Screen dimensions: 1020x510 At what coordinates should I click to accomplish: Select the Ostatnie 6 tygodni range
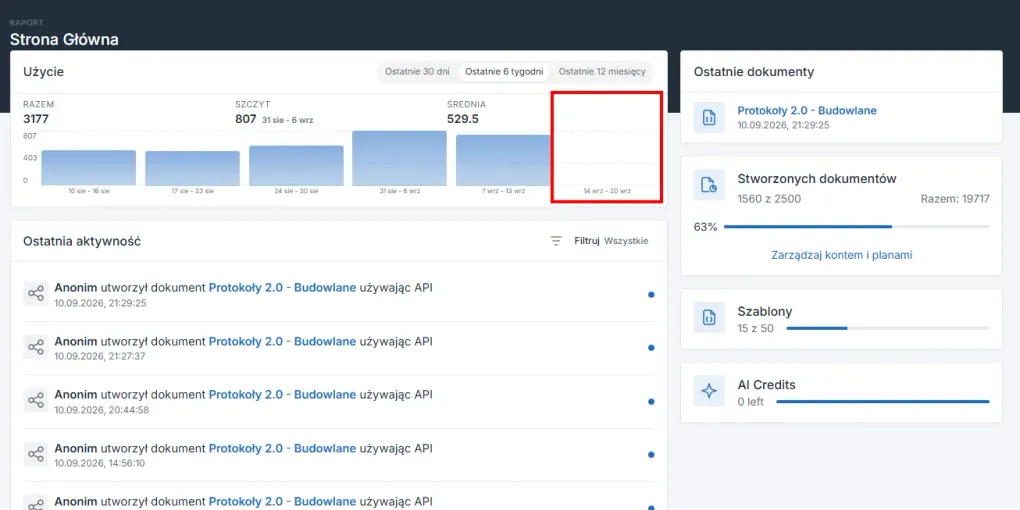(504, 72)
